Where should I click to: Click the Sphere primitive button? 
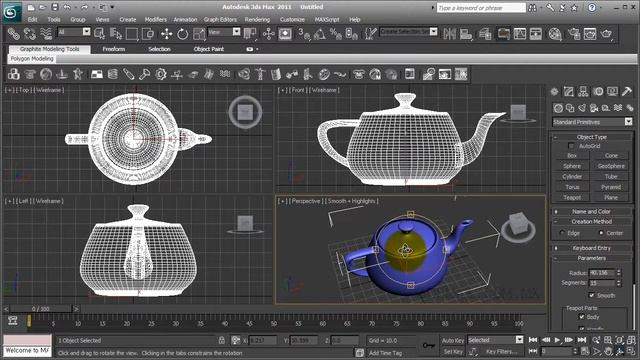click(572, 166)
